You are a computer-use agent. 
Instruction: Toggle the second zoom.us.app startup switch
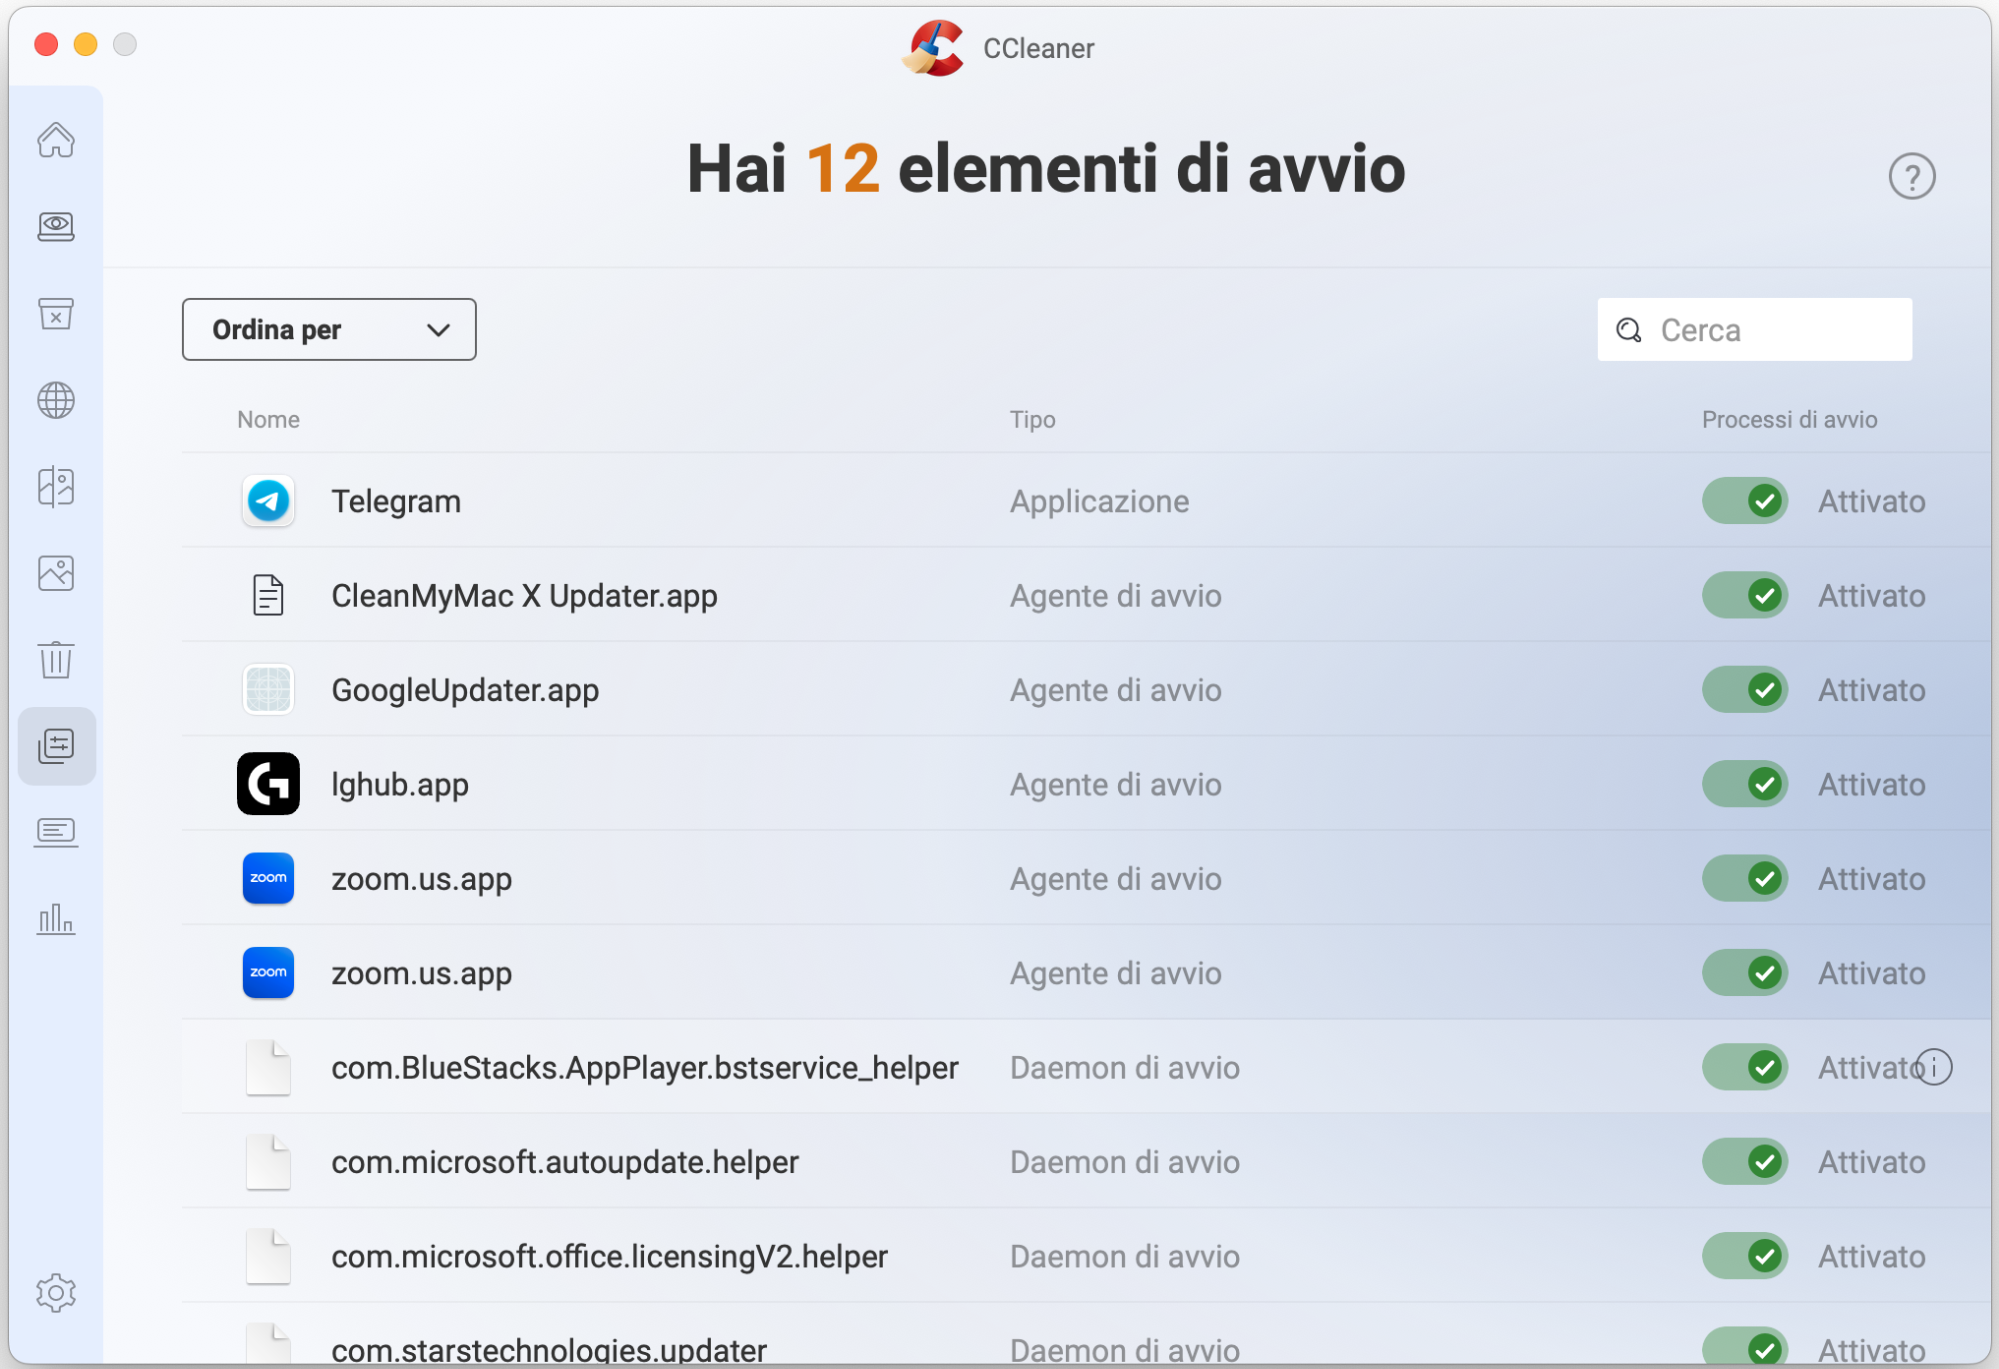pyautogui.click(x=1745, y=973)
